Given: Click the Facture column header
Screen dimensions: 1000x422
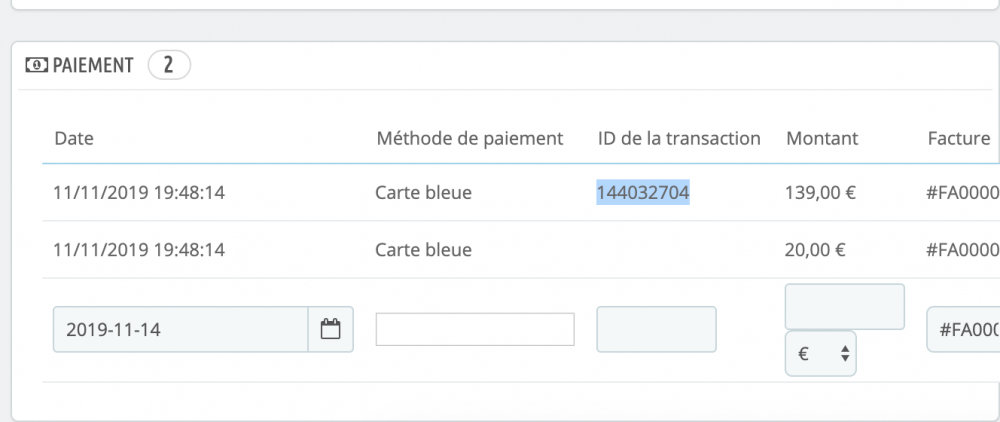Looking at the screenshot, I should pyautogui.click(x=958, y=138).
